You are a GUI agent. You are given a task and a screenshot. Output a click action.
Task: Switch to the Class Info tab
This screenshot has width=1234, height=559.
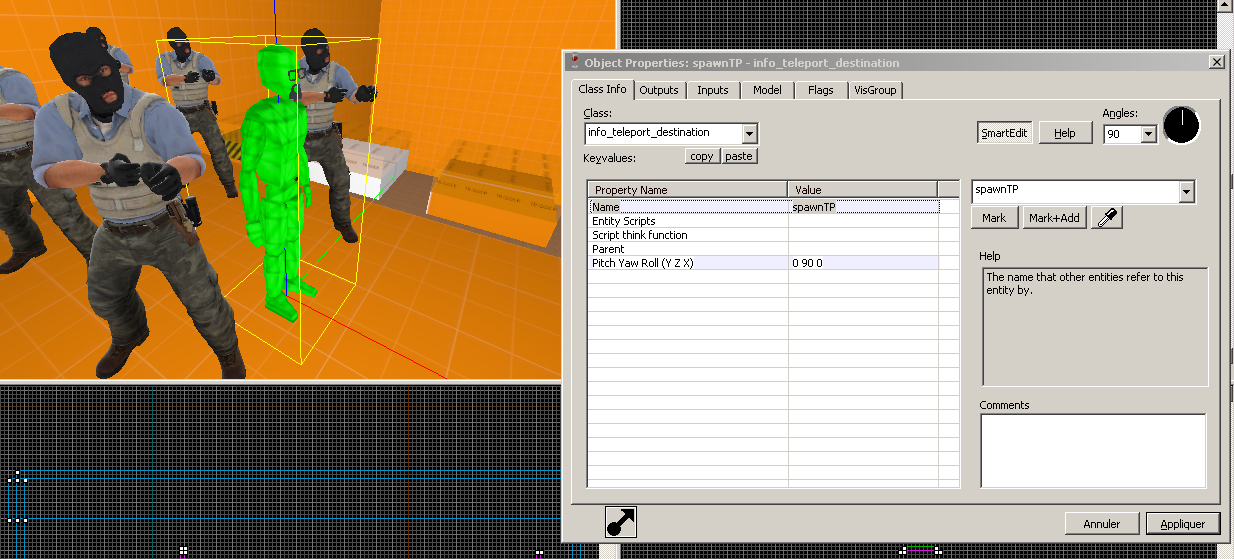pyautogui.click(x=602, y=89)
